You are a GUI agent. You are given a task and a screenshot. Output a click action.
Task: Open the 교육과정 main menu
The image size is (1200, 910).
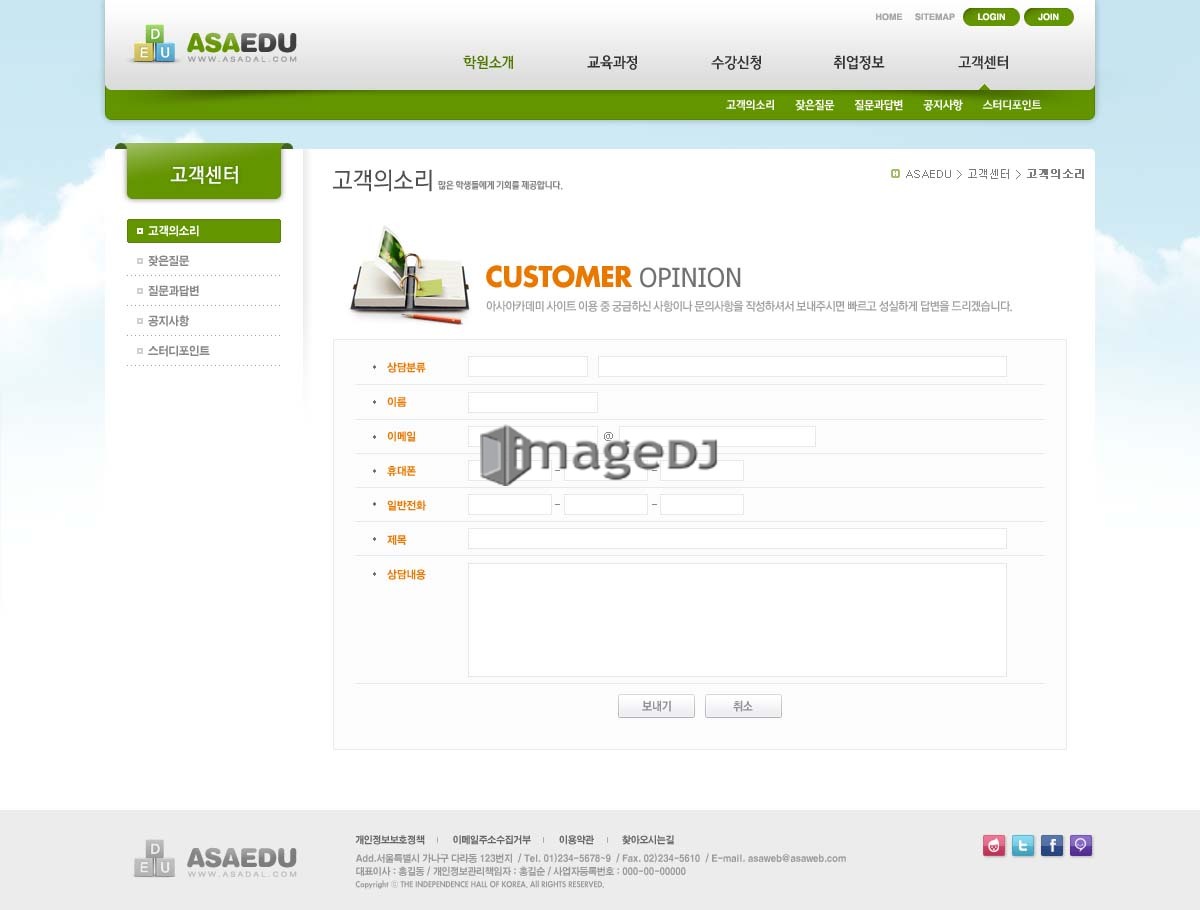coord(612,62)
